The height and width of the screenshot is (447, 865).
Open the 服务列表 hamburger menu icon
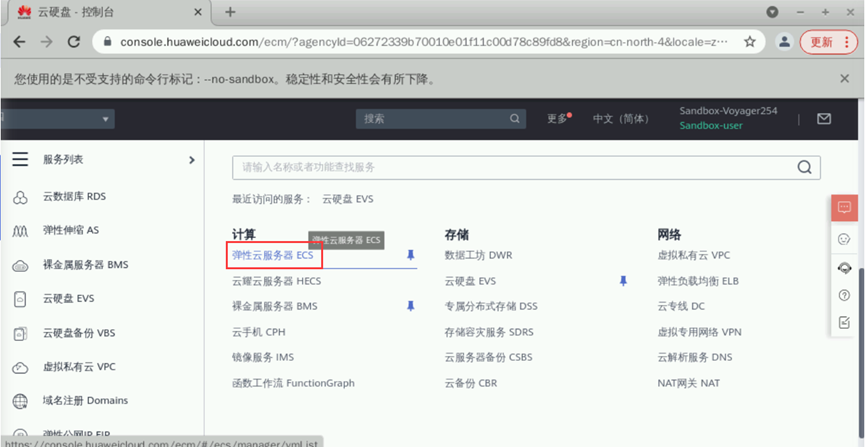(20, 159)
